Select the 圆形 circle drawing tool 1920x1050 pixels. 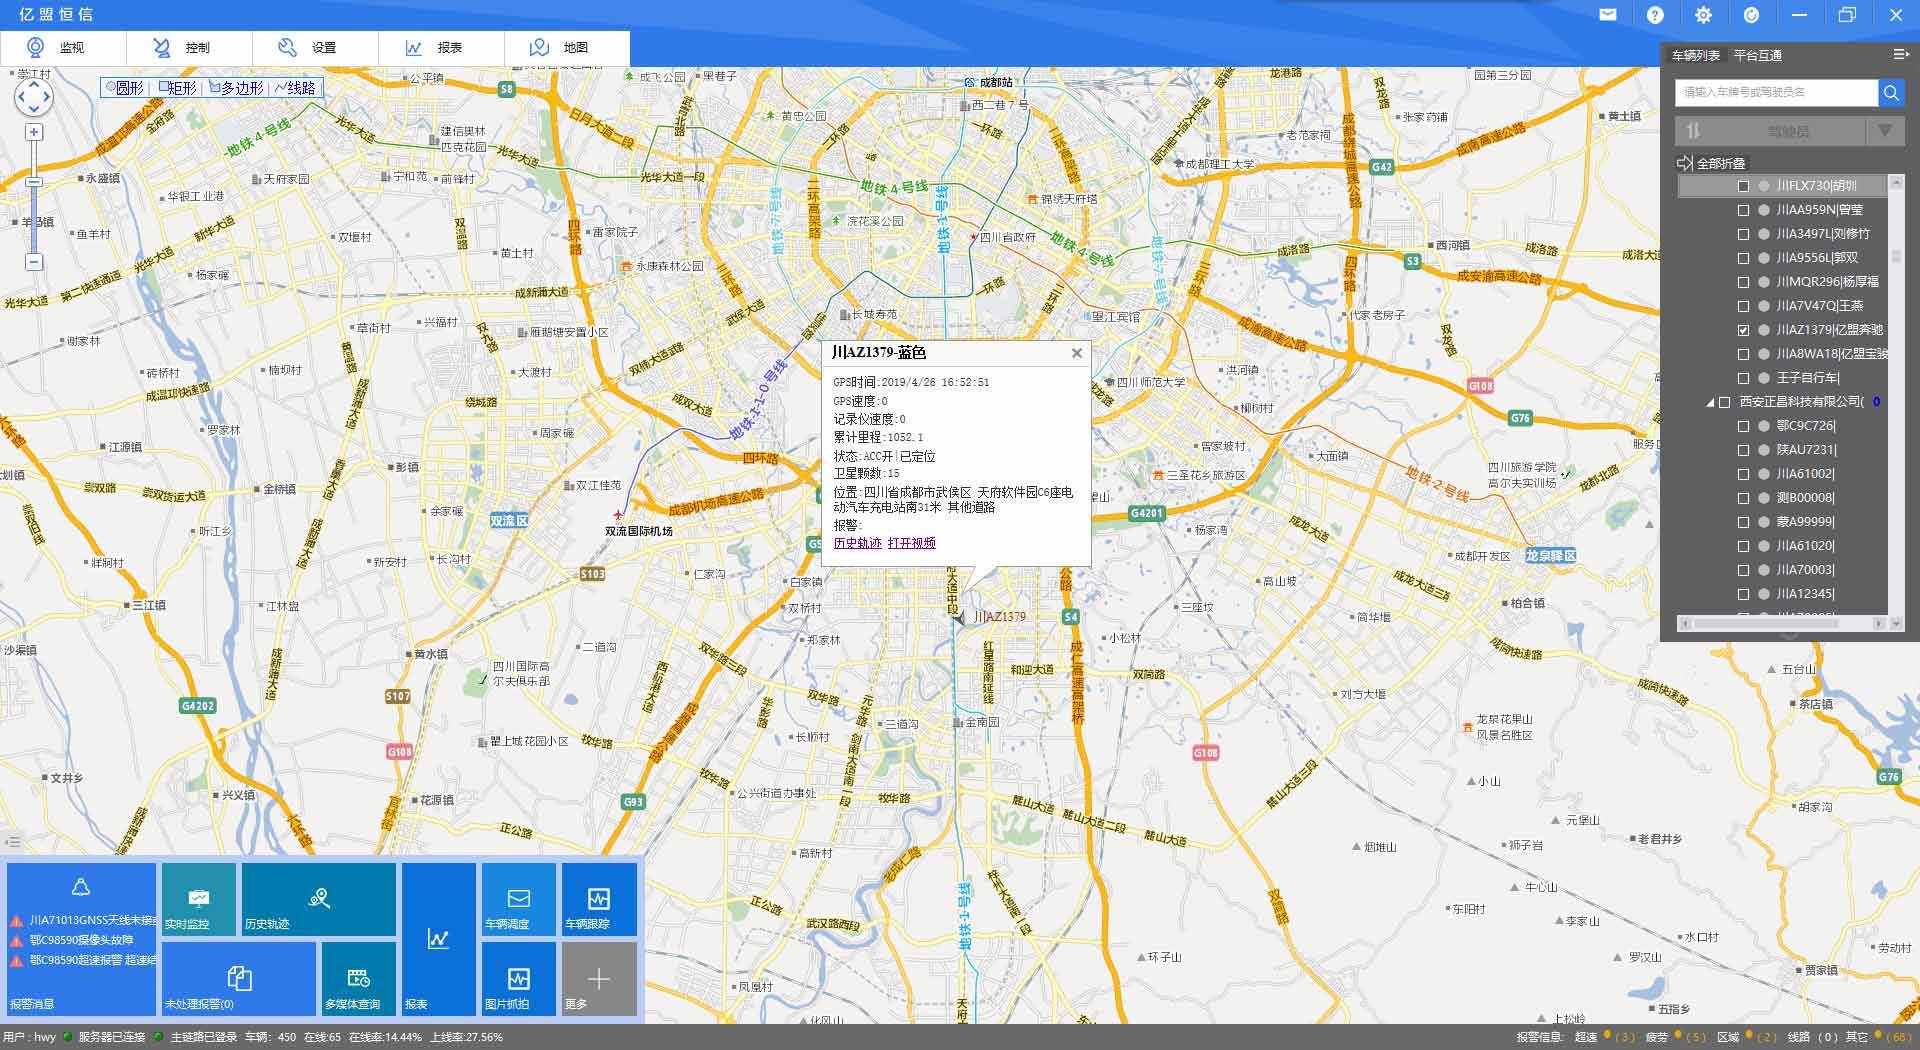pos(125,88)
